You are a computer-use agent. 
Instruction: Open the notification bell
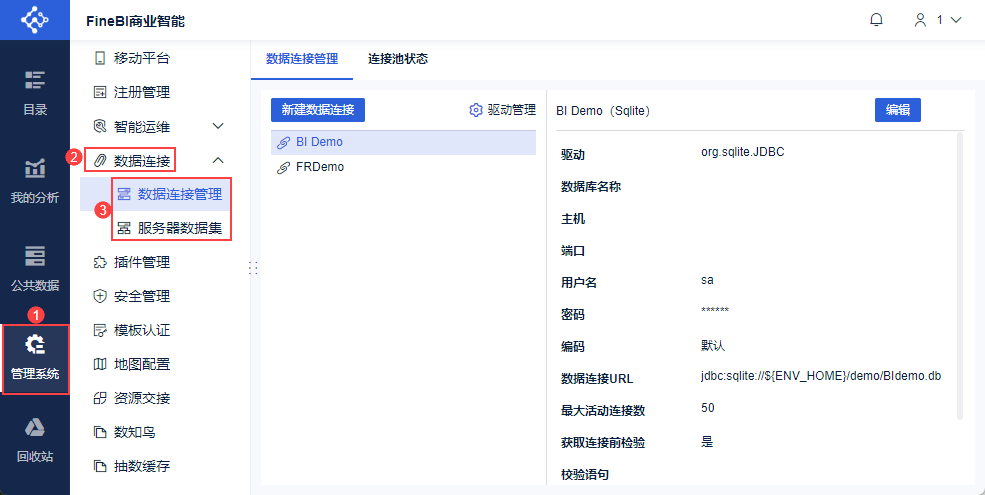click(x=876, y=20)
